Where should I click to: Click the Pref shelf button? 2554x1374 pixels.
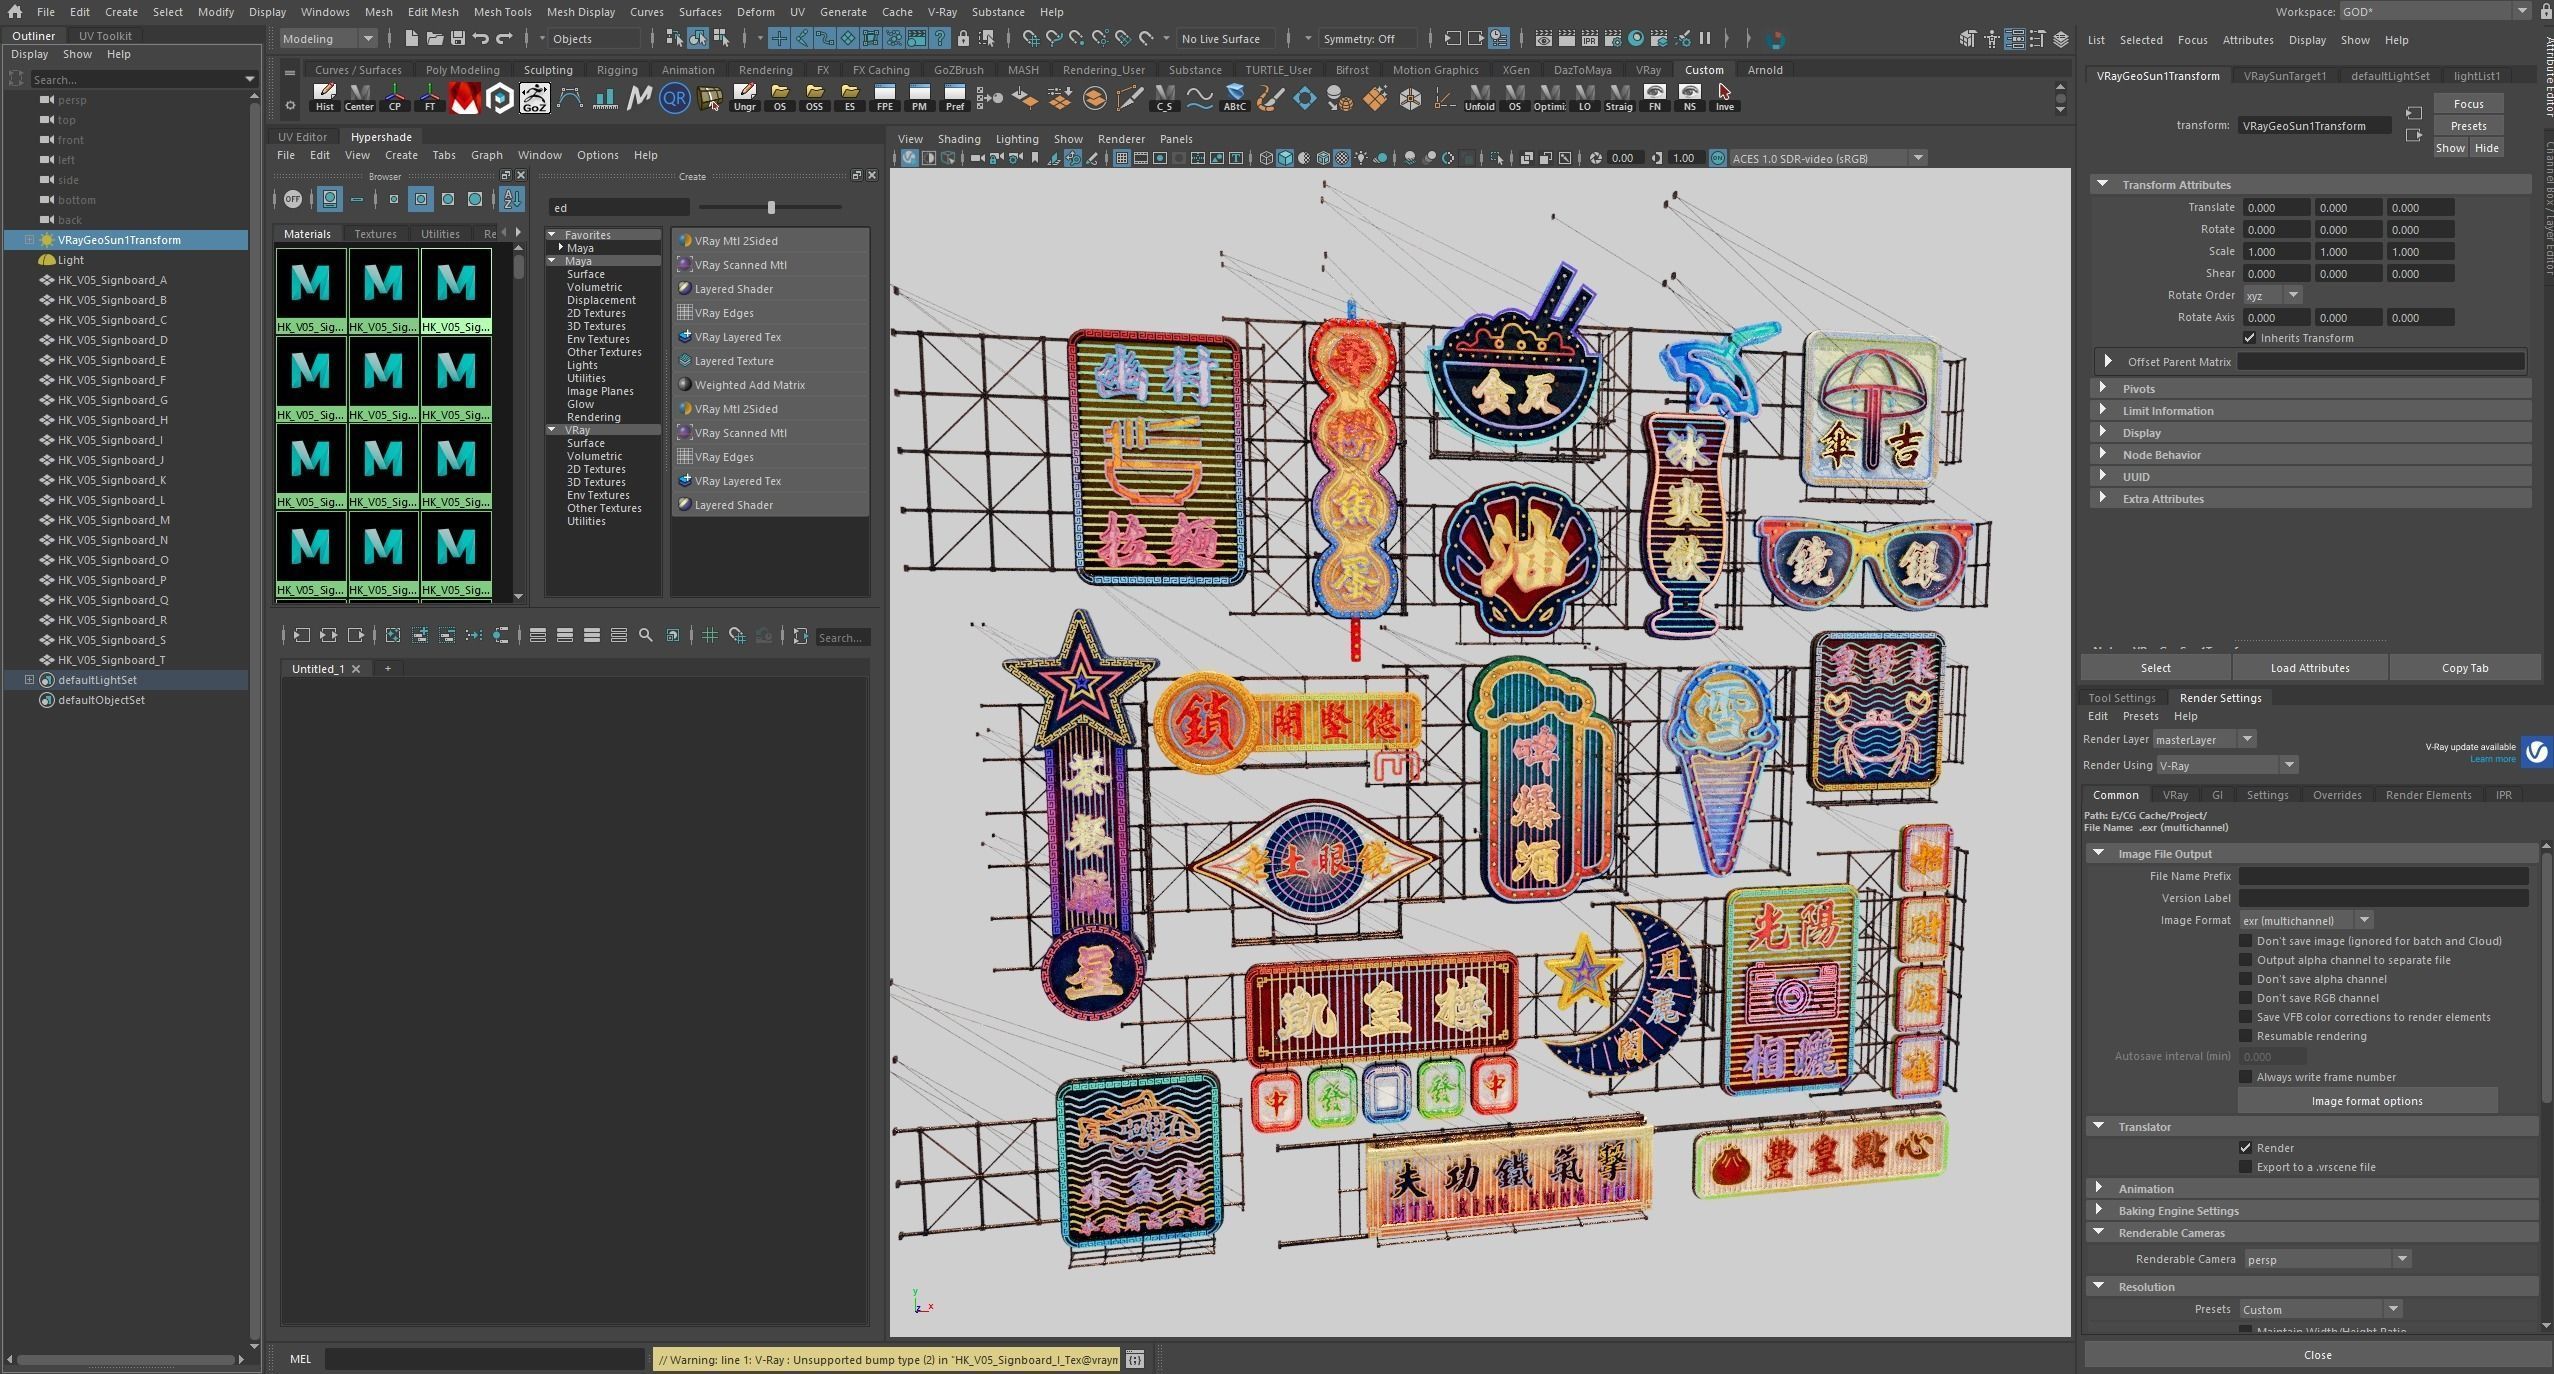coord(954,98)
